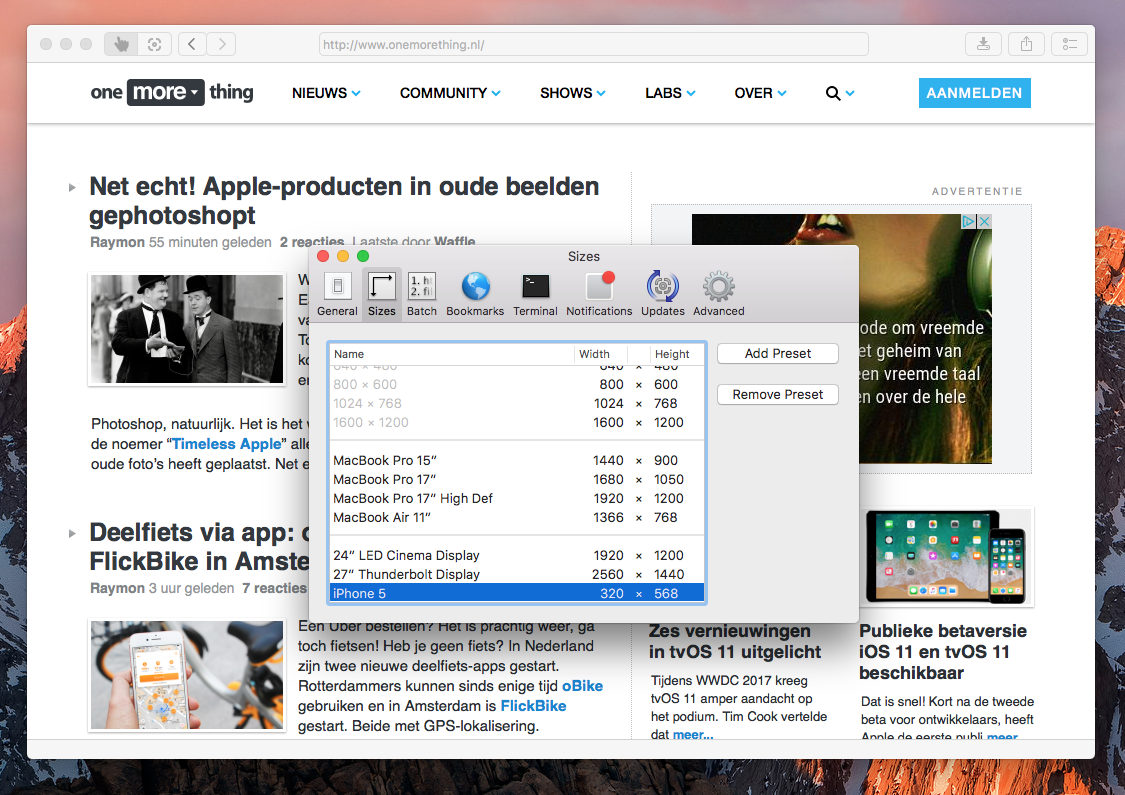The image size is (1125, 795).
Task: Open the Net echt! Apple-producten headline
Action: (344, 201)
